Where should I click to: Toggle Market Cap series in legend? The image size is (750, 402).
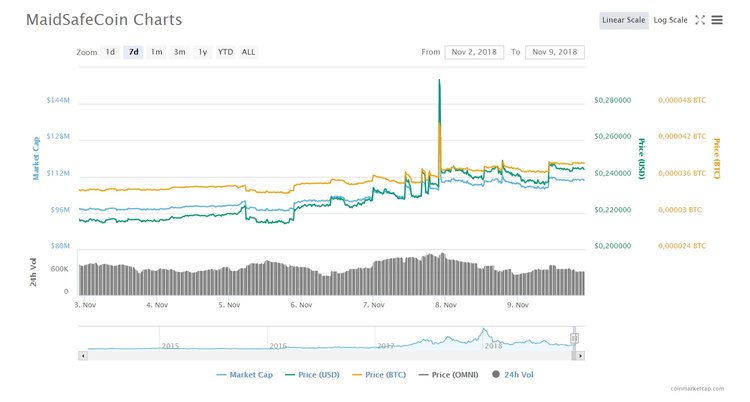(244, 375)
